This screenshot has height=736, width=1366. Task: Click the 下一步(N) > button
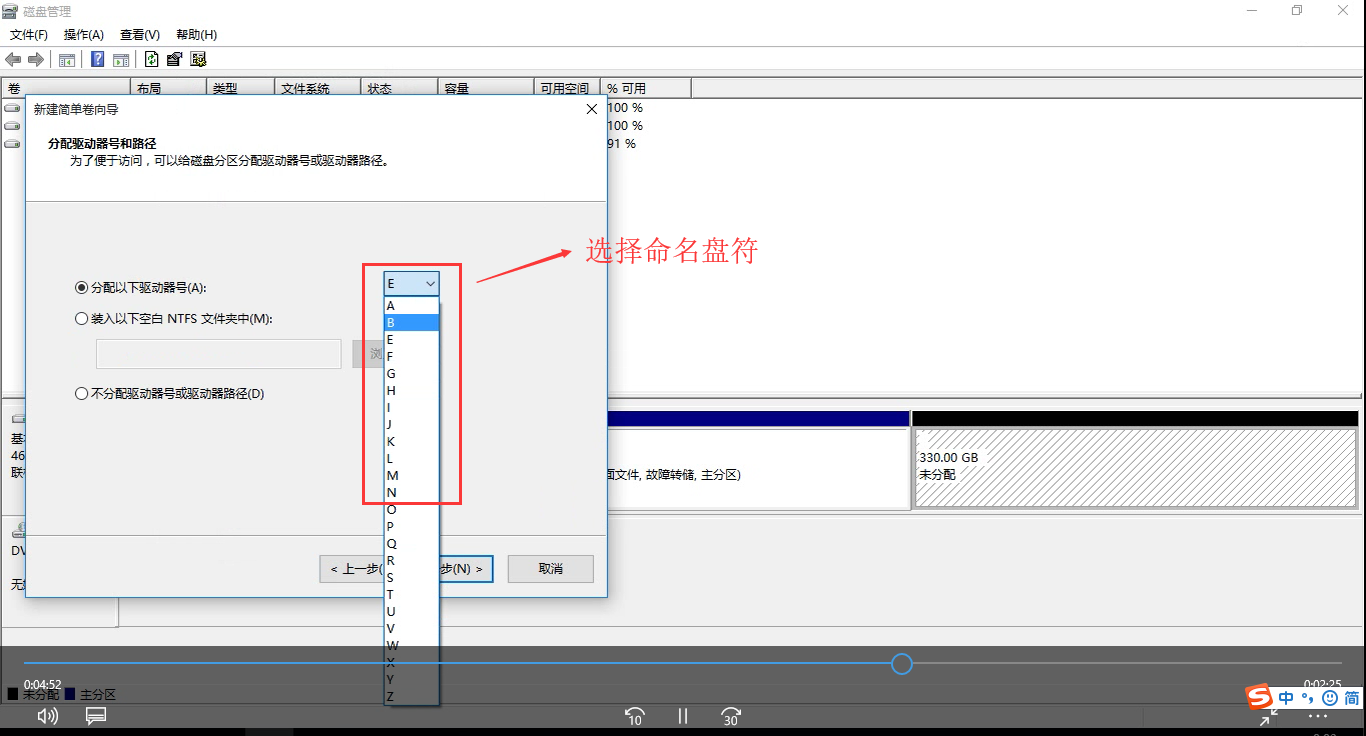pyautogui.click(x=464, y=569)
